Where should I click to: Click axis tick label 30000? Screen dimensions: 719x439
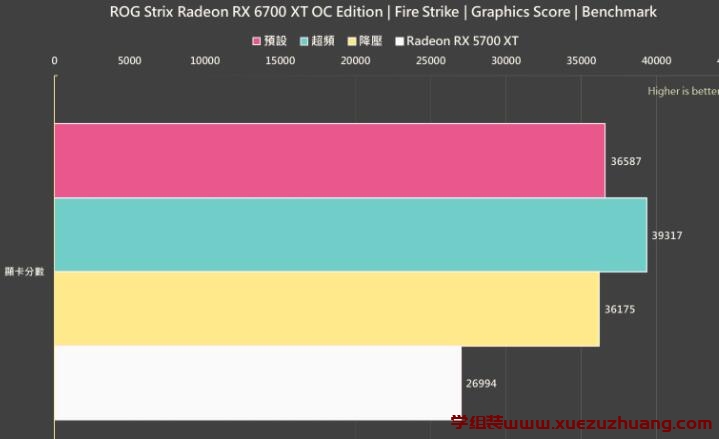click(x=506, y=61)
